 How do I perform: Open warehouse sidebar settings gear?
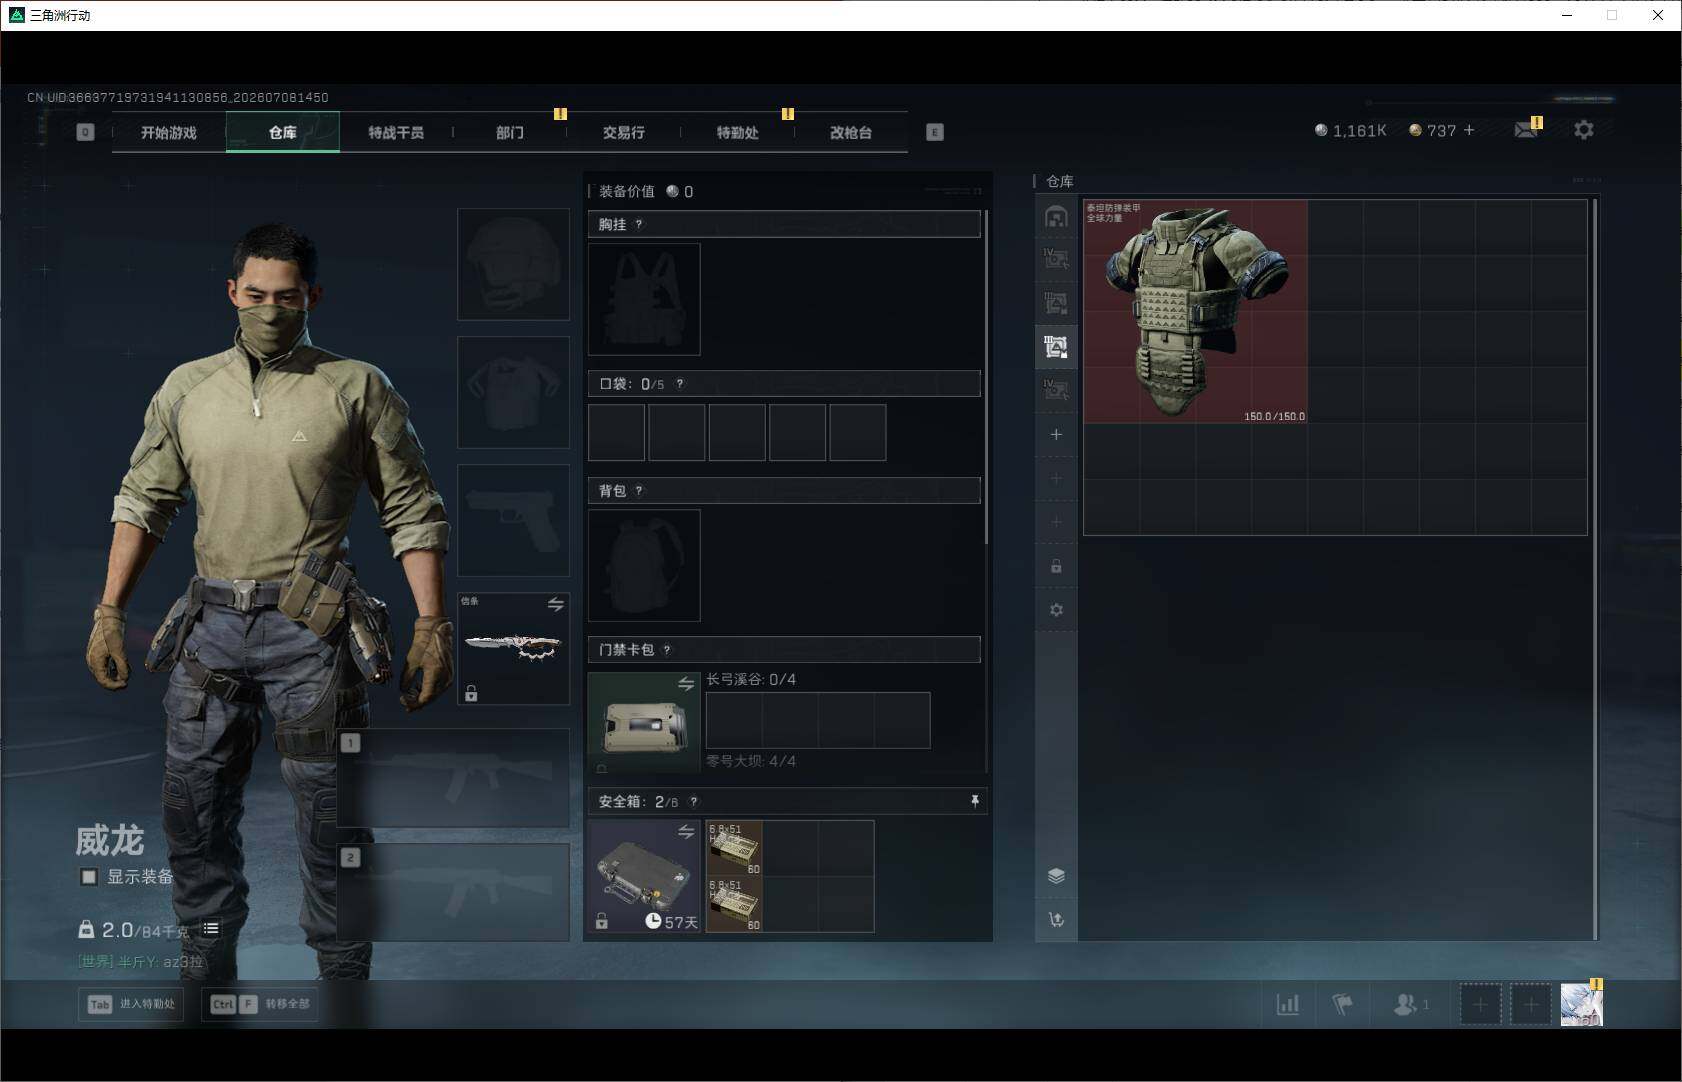point(1056,610)
